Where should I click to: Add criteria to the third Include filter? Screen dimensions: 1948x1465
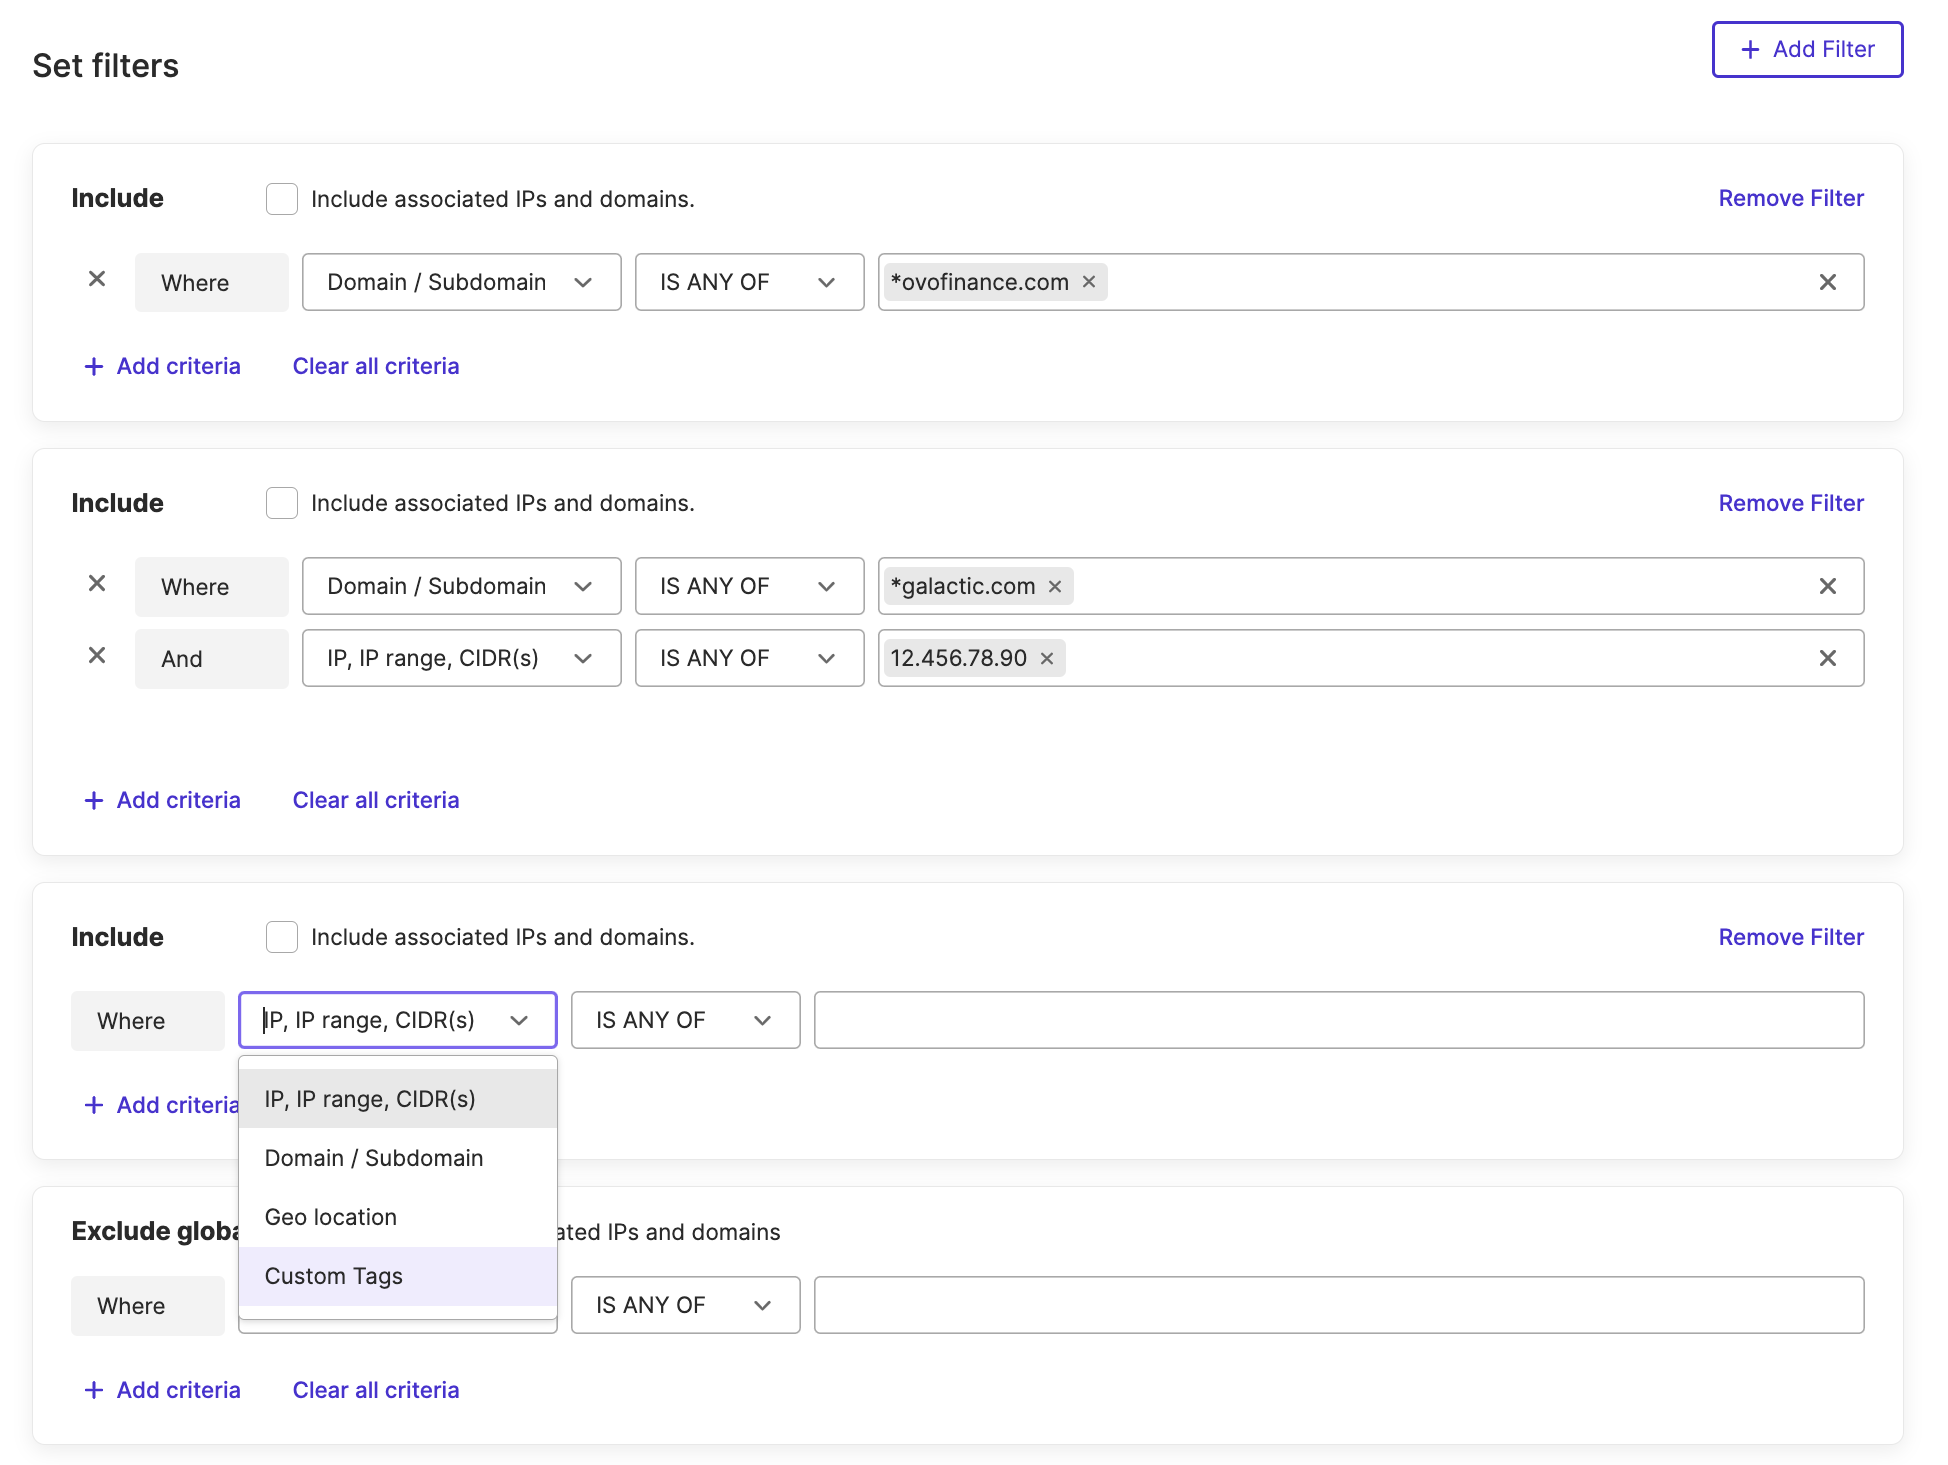pyautogui.click(x=161, y=1105)
